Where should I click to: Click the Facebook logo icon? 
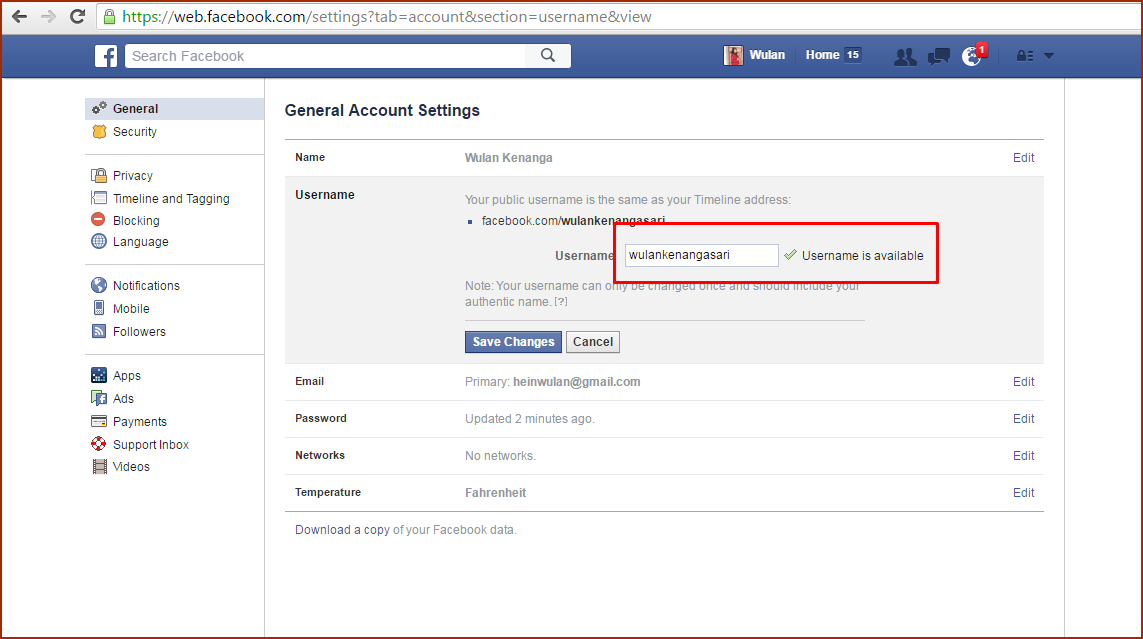106,56
